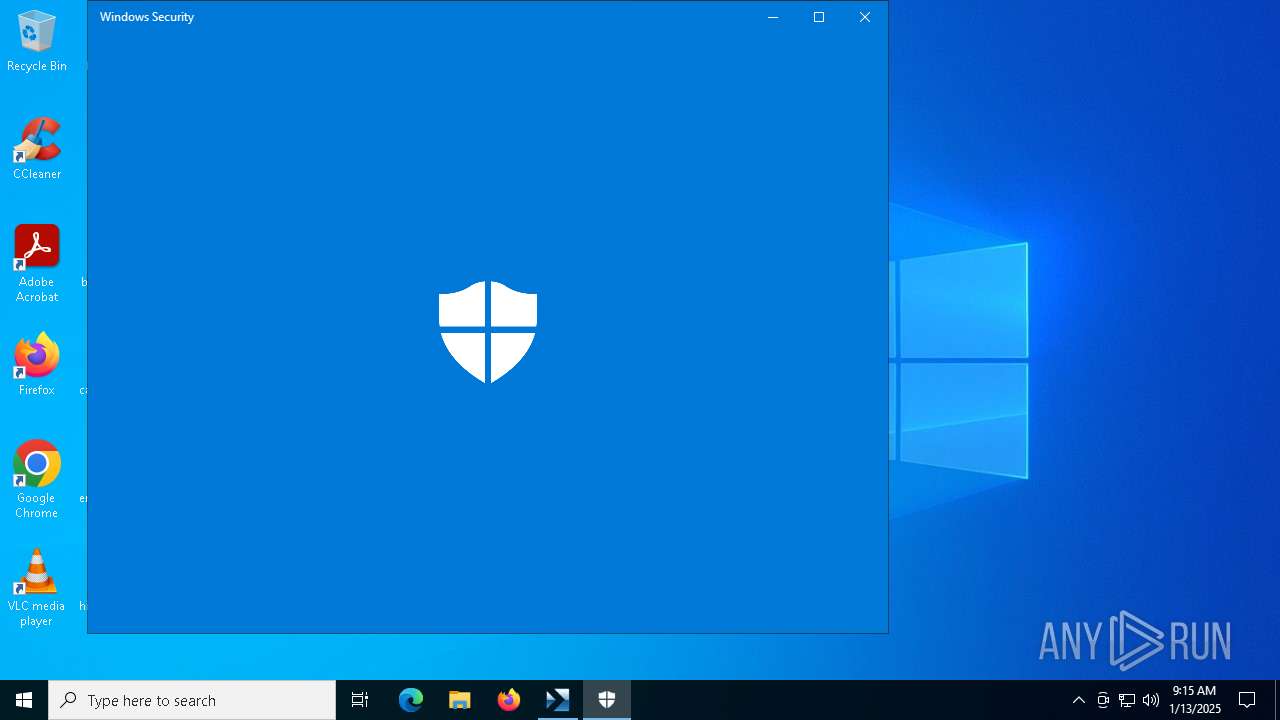Screen dimensions: 1280x720
Task: Click the meet-now tray icon
Action: pos(1103,700)
